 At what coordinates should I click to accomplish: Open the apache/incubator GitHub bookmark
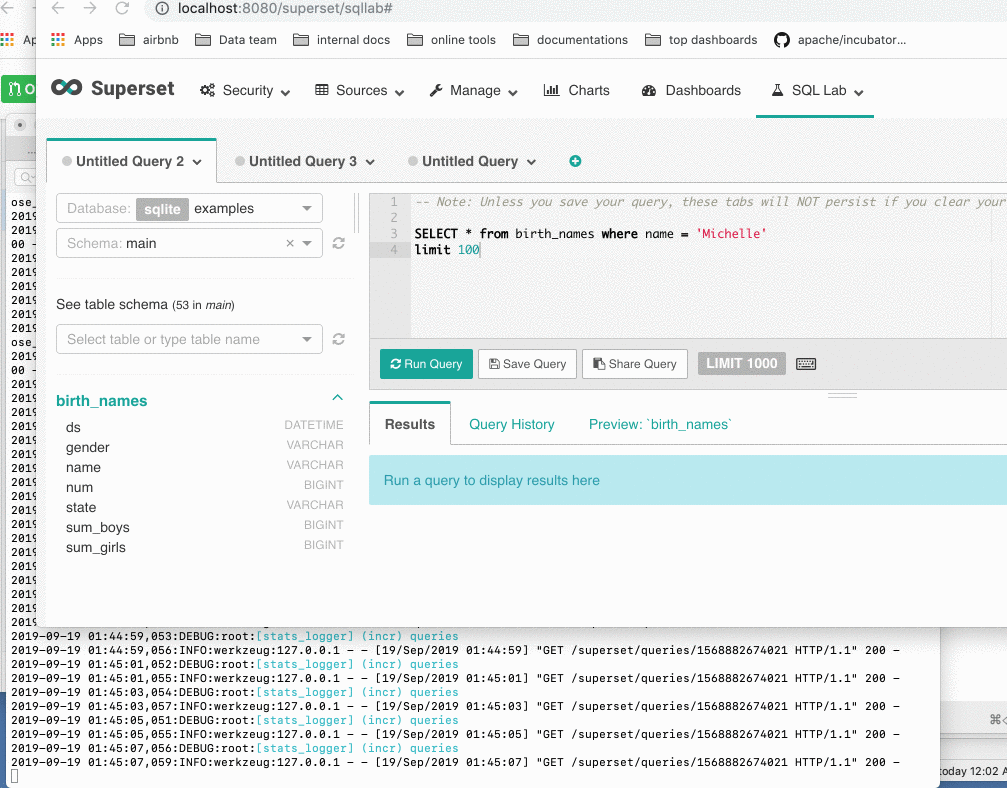pos(840,40)
